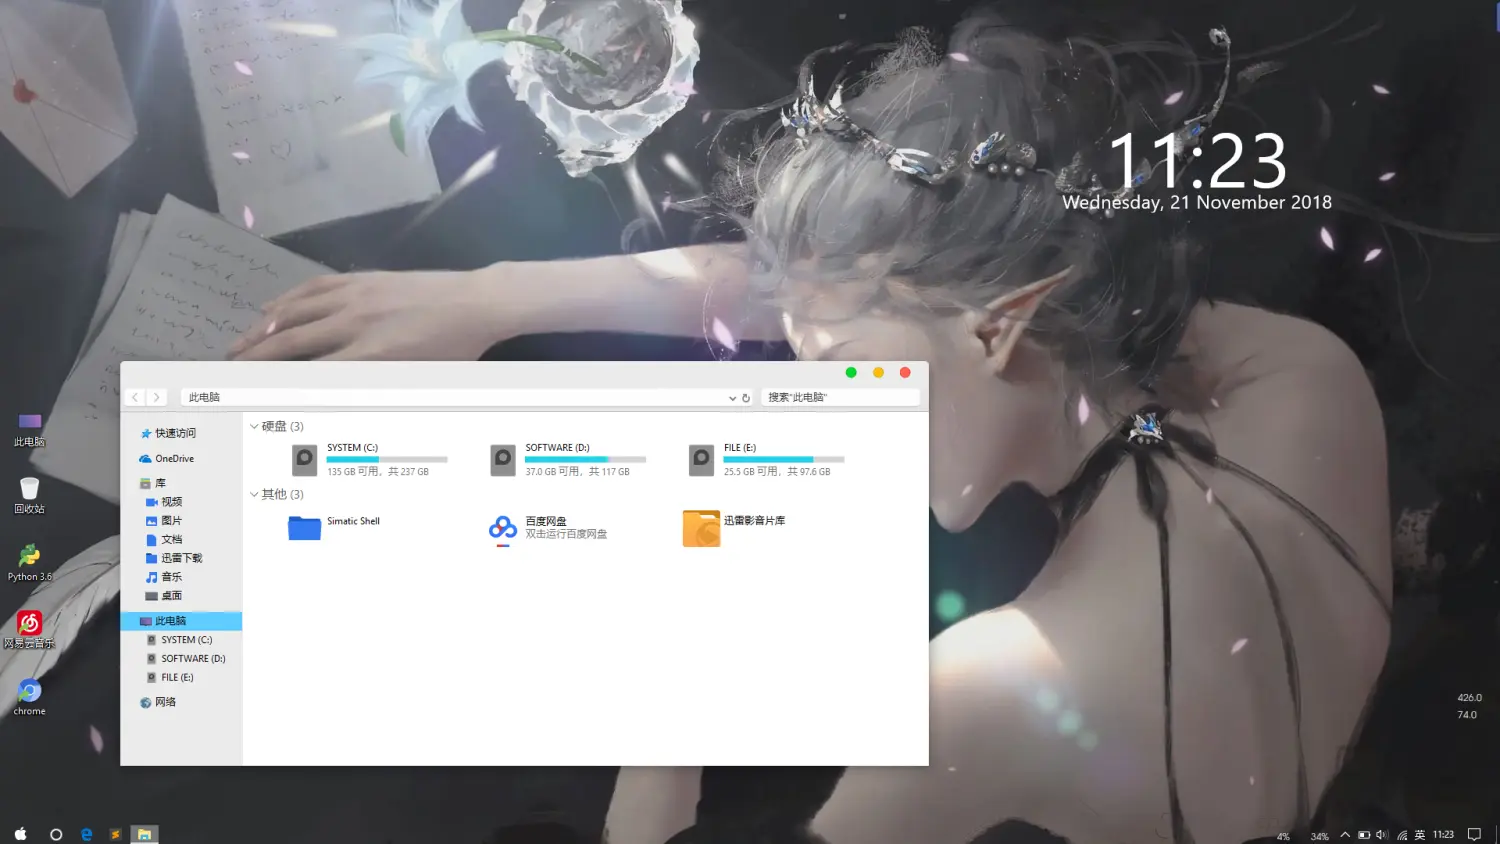1500x844 pixels.
Task: Open the 图片 library in the sidebar
Action: point(164,521)
